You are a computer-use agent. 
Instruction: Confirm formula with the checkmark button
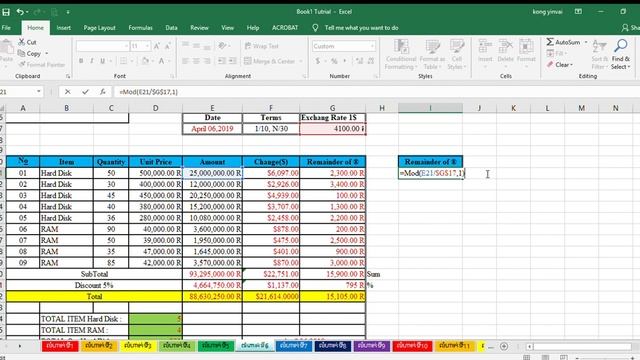[85, 92]
